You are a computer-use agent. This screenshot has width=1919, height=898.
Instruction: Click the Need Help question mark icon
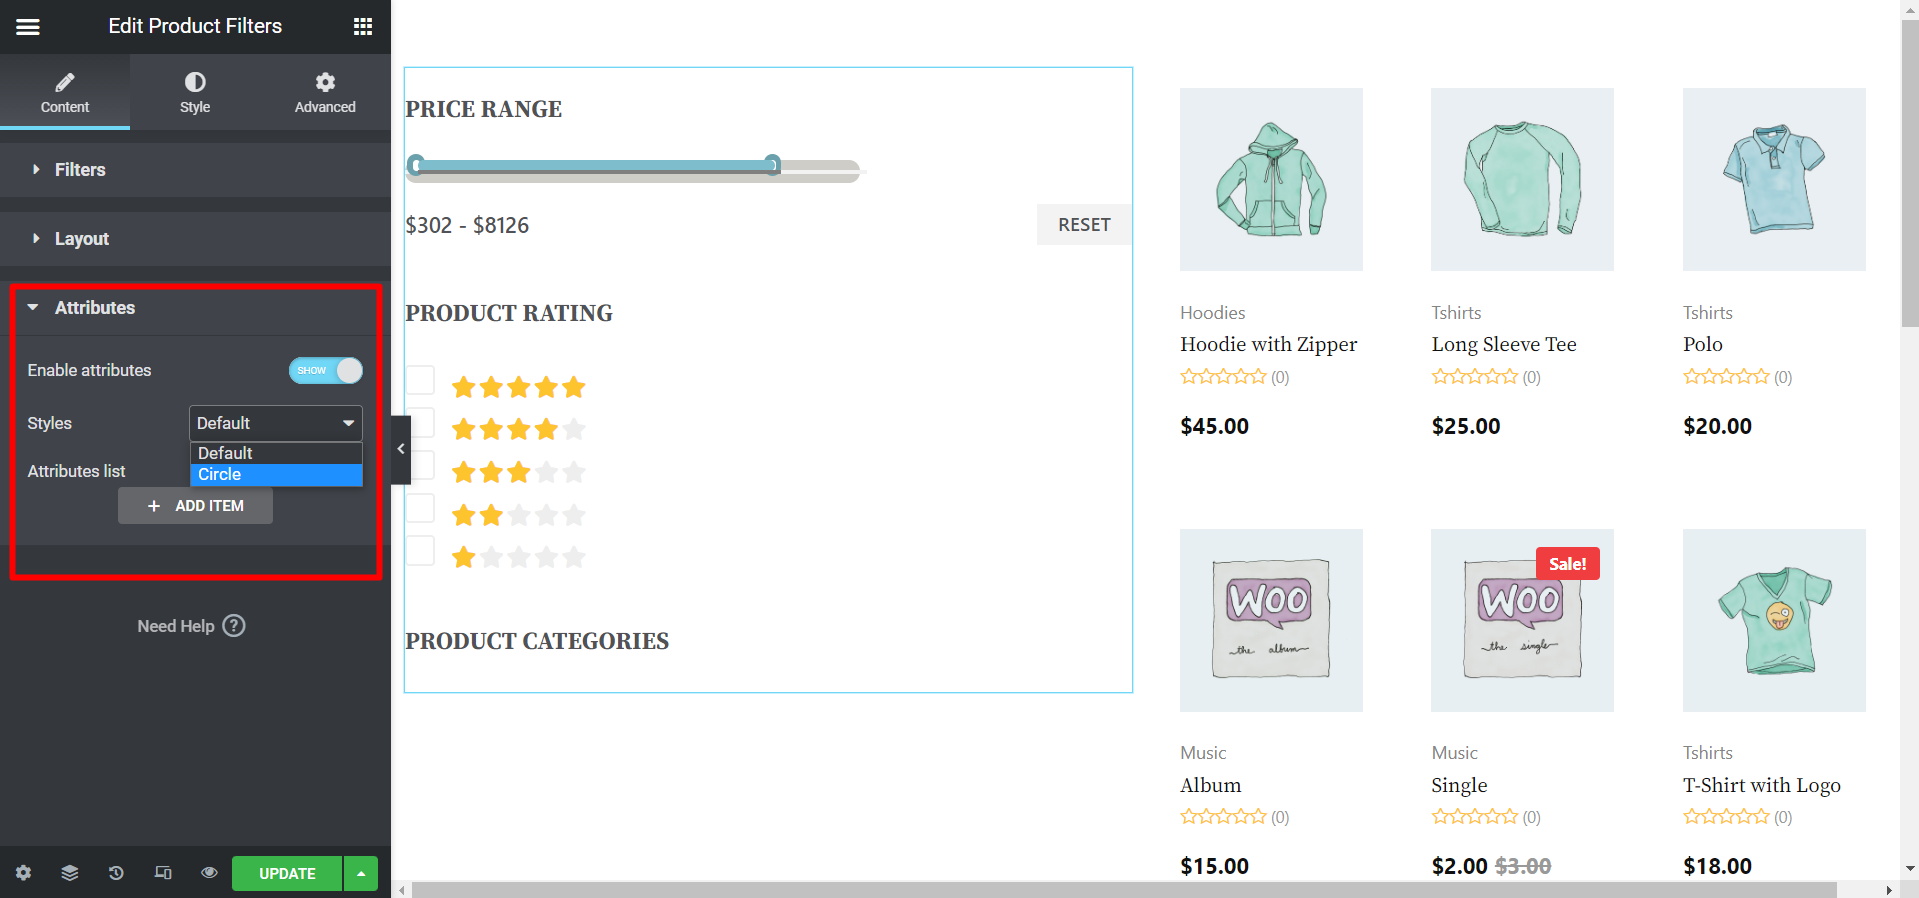pos(234,626)
